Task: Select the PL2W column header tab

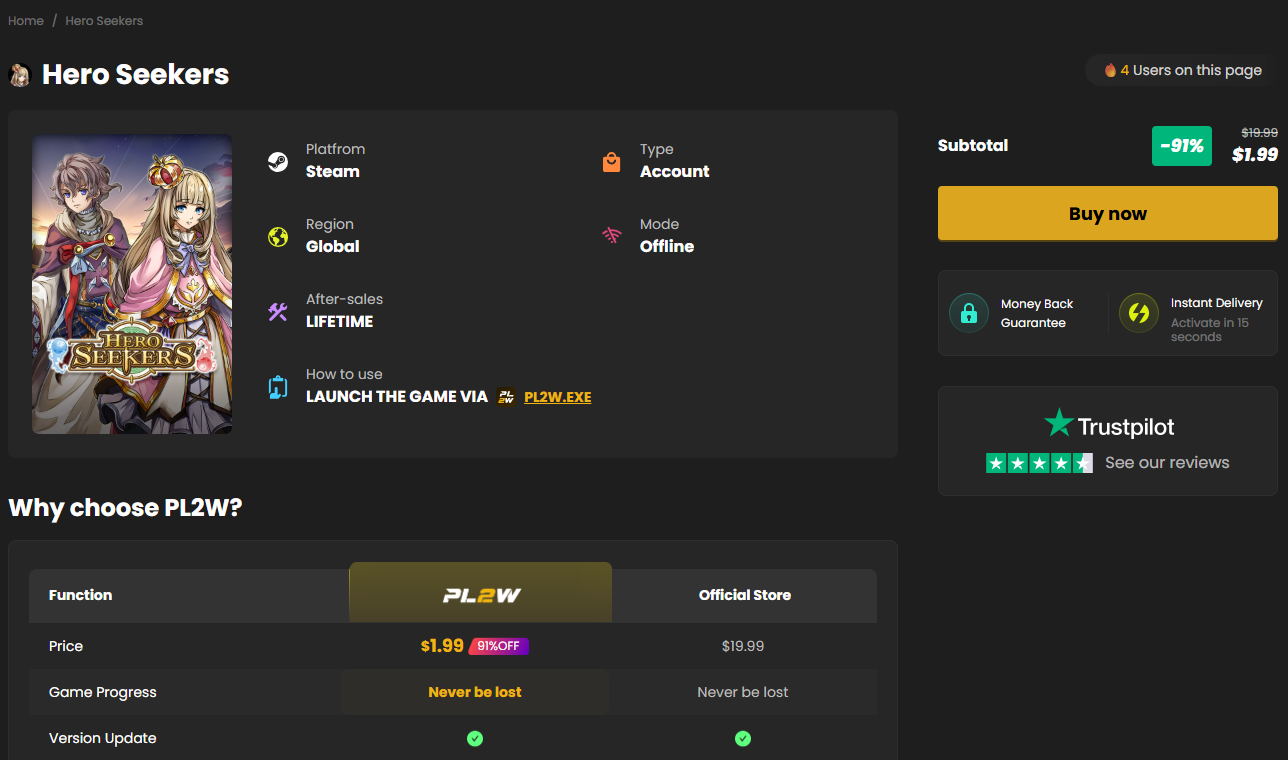Action: coord(480,593)
